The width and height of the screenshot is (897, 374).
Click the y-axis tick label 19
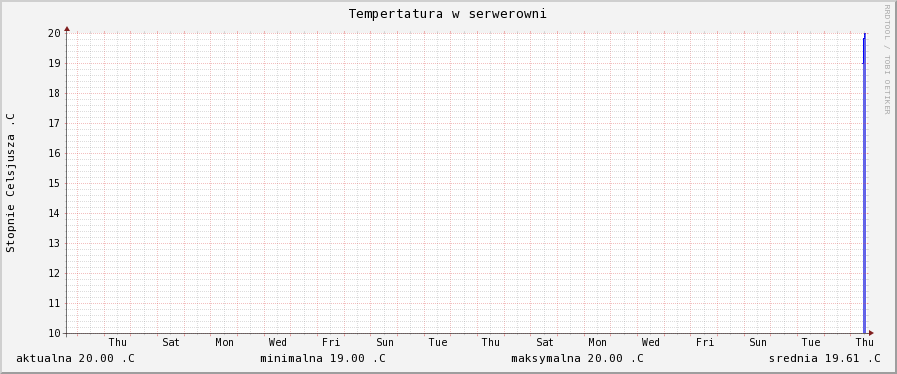(x=54, y=63)
